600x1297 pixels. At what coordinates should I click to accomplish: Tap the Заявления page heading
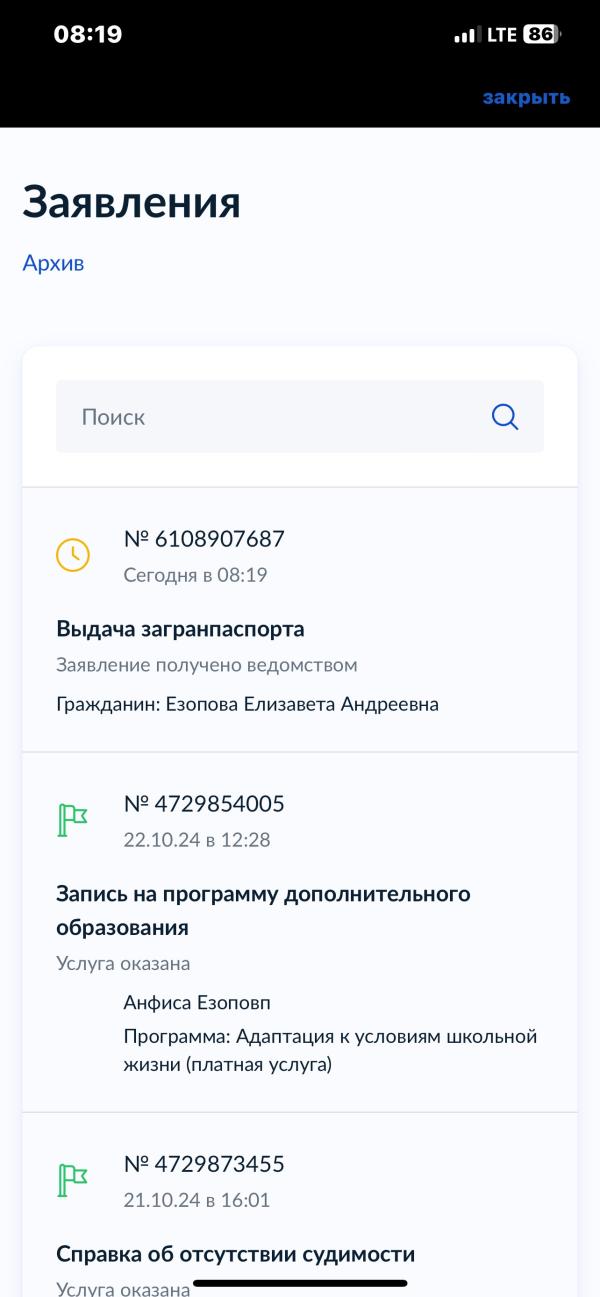[131, 202]
